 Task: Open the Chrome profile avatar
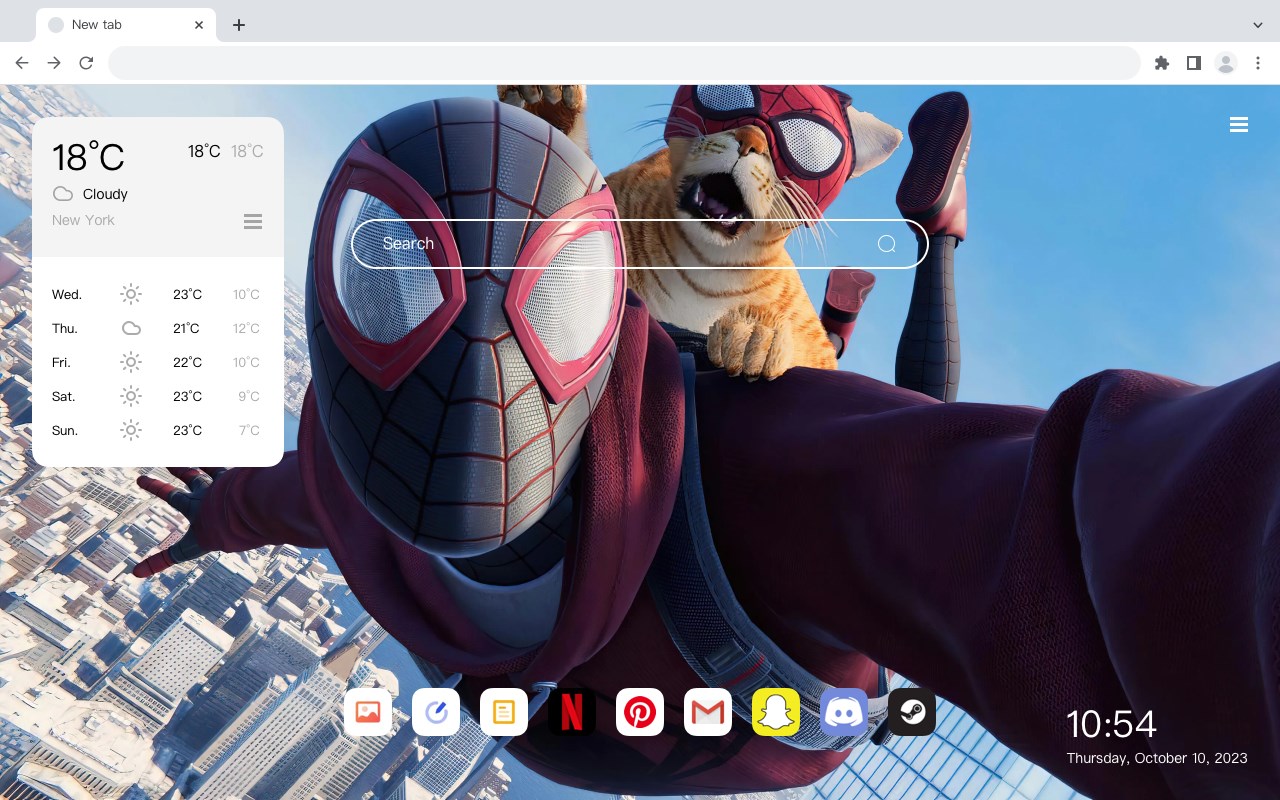point(1226,63)
